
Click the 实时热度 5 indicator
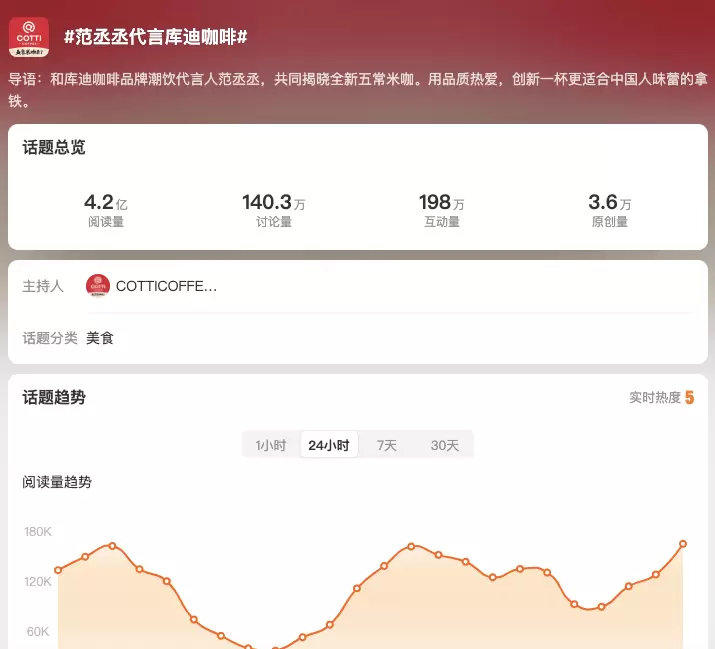point(661,398)
